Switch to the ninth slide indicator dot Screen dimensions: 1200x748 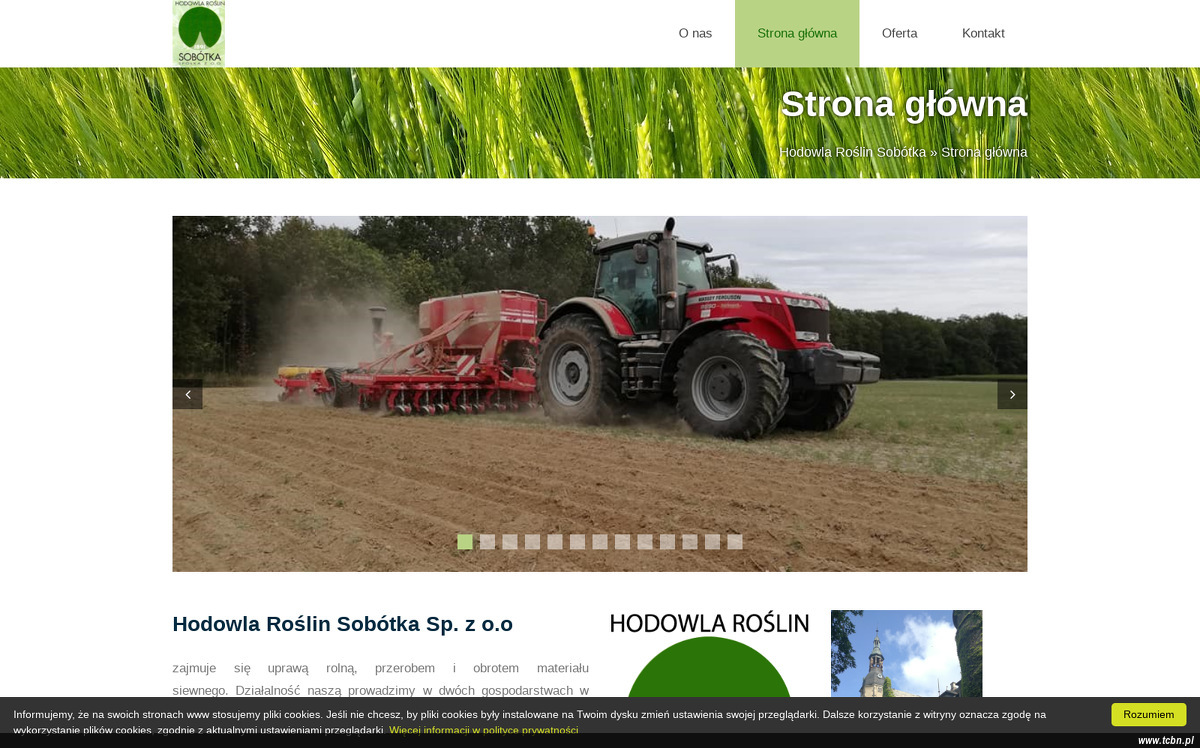pos(645,542)
